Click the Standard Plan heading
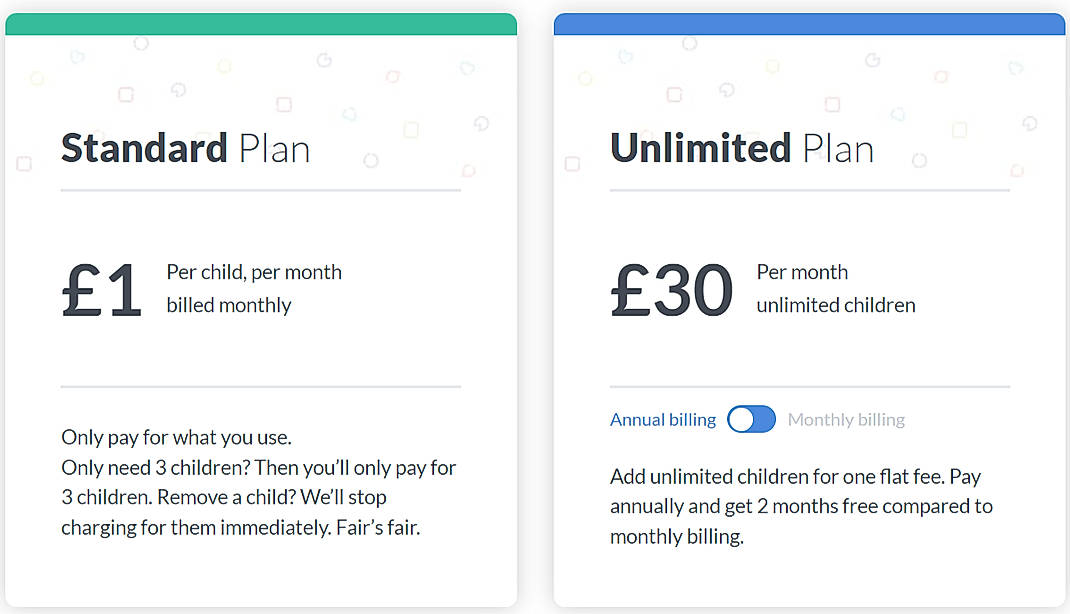The height and width of the screenshot is (614, 1070). (x=185, y=148)
